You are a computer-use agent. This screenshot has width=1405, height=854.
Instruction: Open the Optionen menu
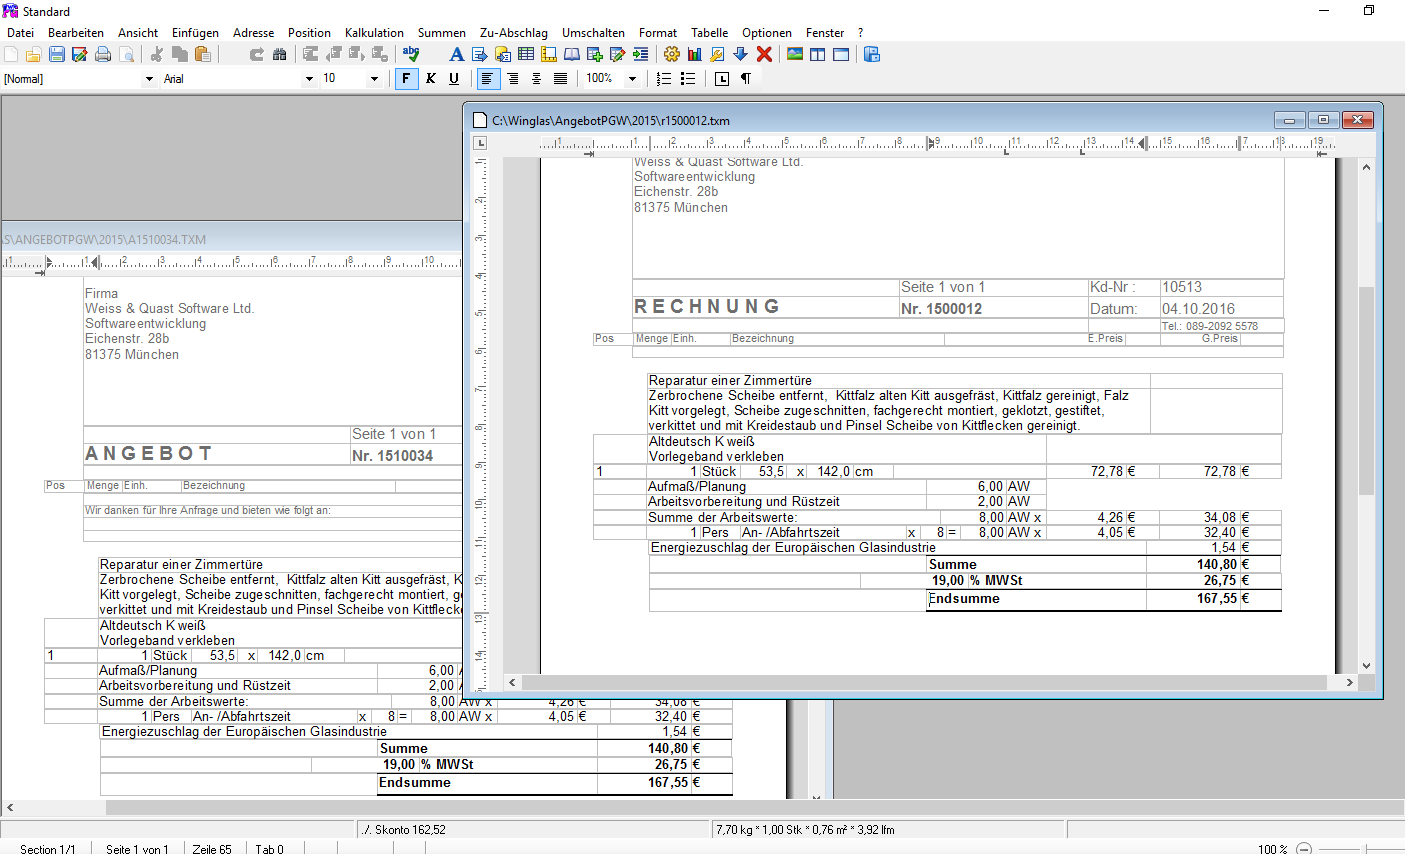[767, 33]
